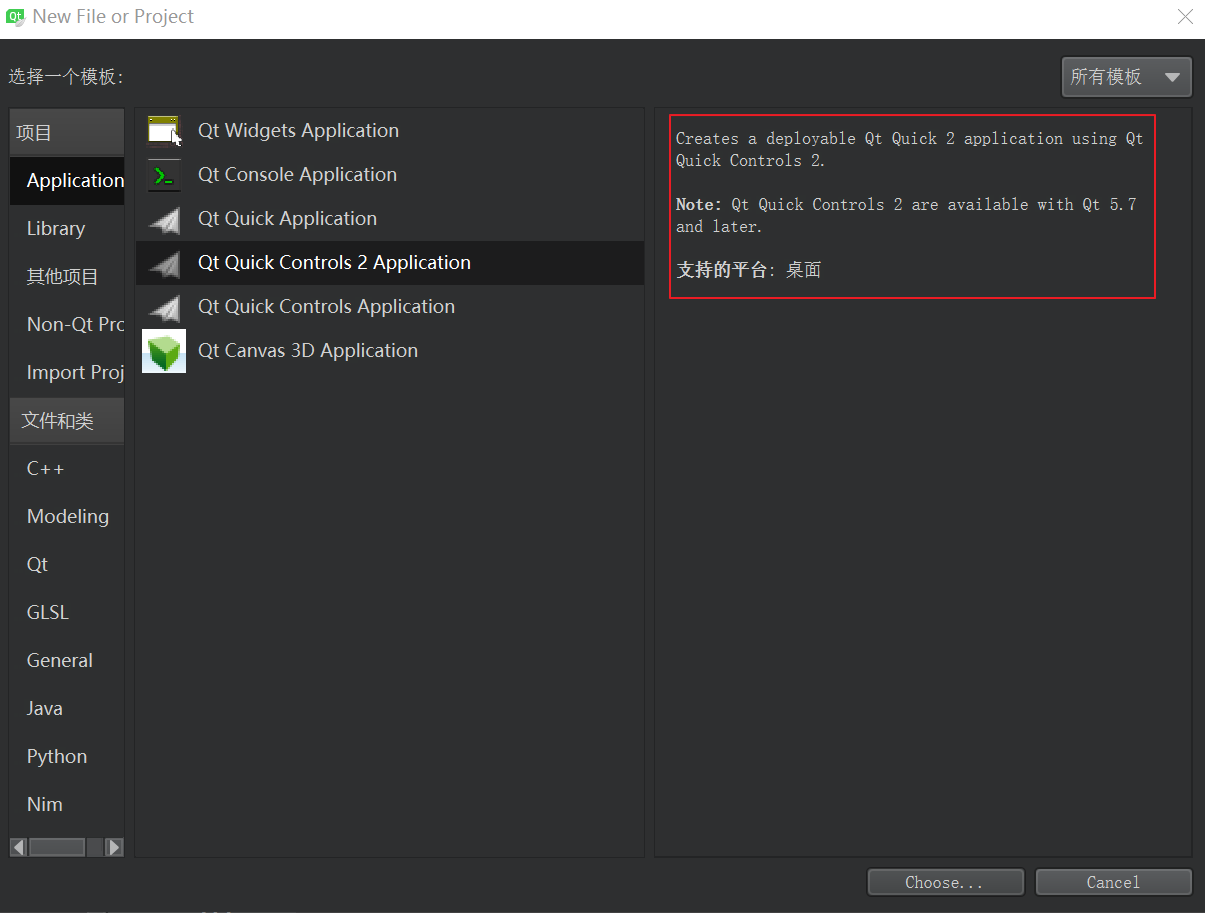Screen dimensions: 1205x913
Task: Select the Nim category
Action: [x=67, y=805]
